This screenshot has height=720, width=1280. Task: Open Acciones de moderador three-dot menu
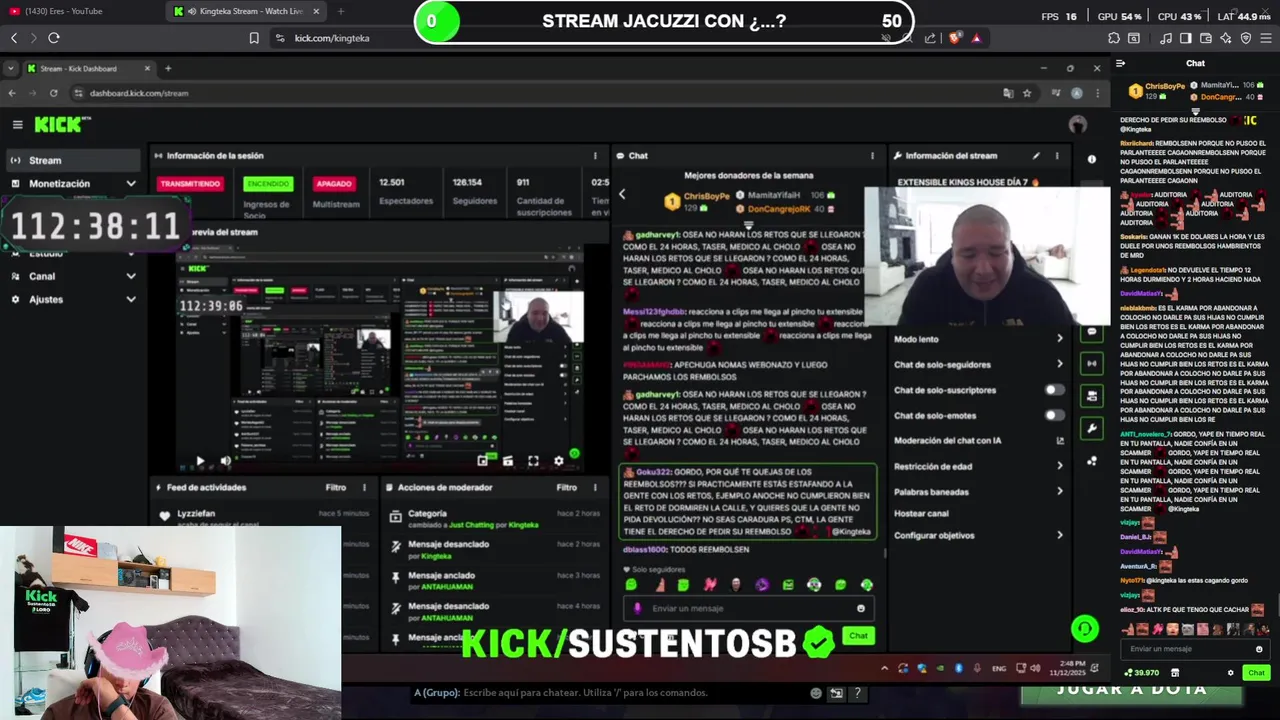pyautogui.click(x=595, y=487)
